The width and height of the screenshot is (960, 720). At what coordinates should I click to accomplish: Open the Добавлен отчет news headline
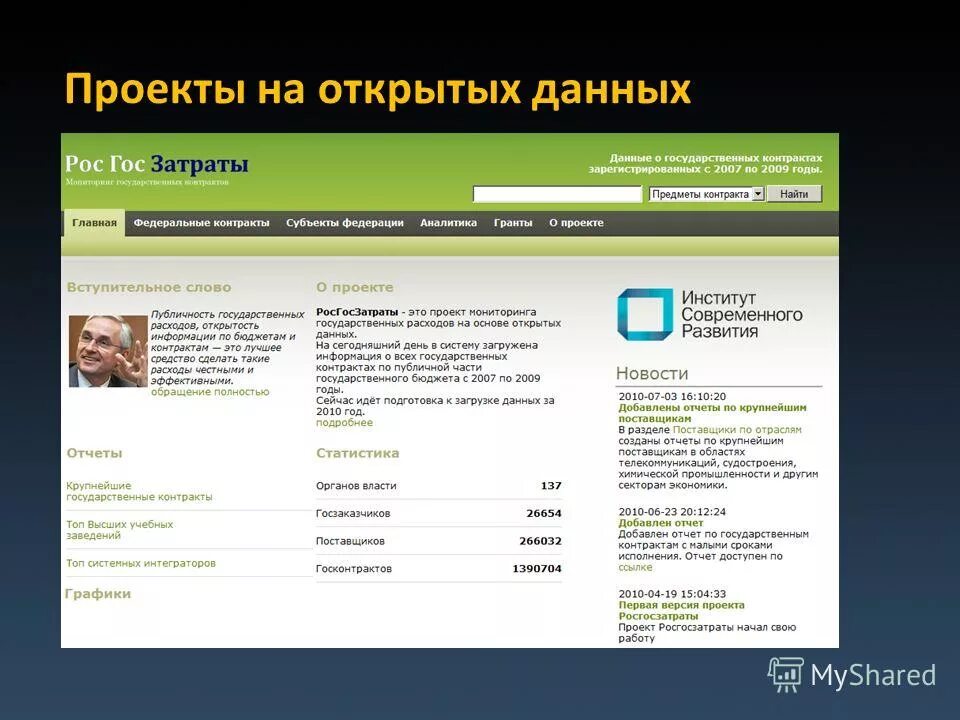coord(661,523)
